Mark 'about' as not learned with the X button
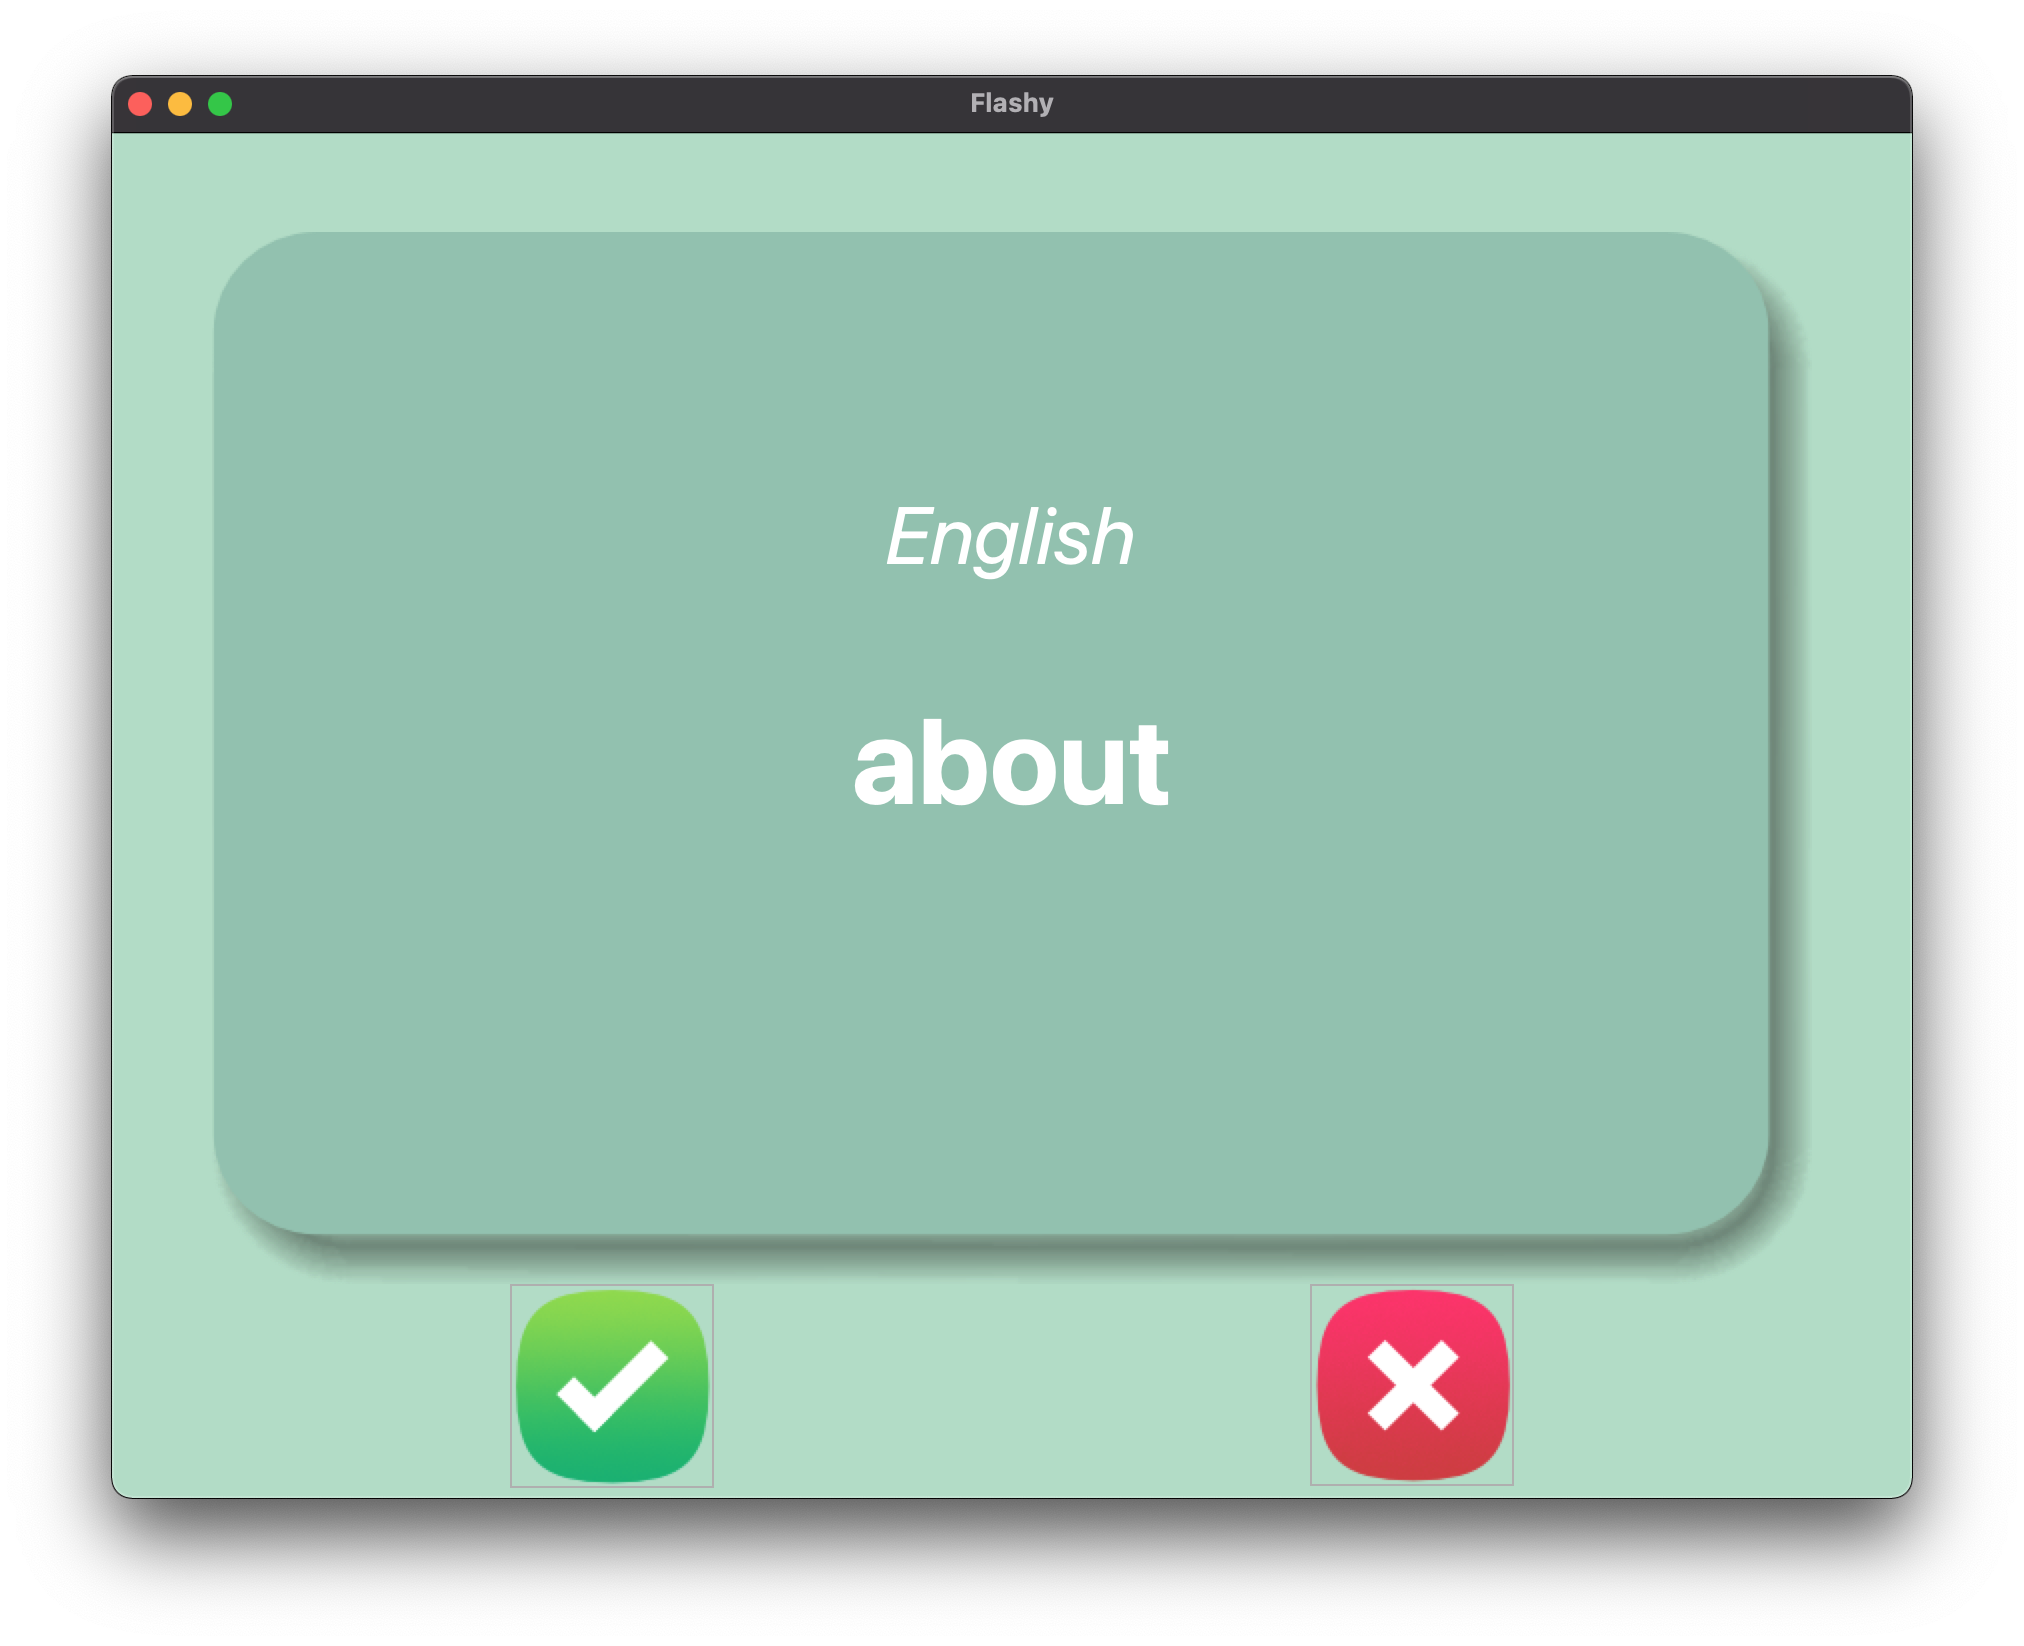 click(1413, 1386)
